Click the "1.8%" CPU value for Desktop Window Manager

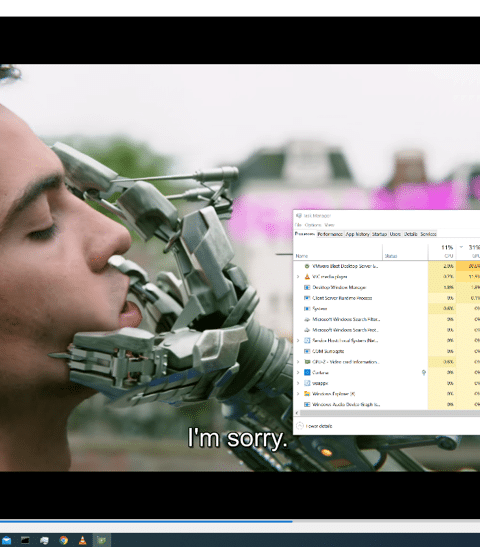(x=449, y=287)
